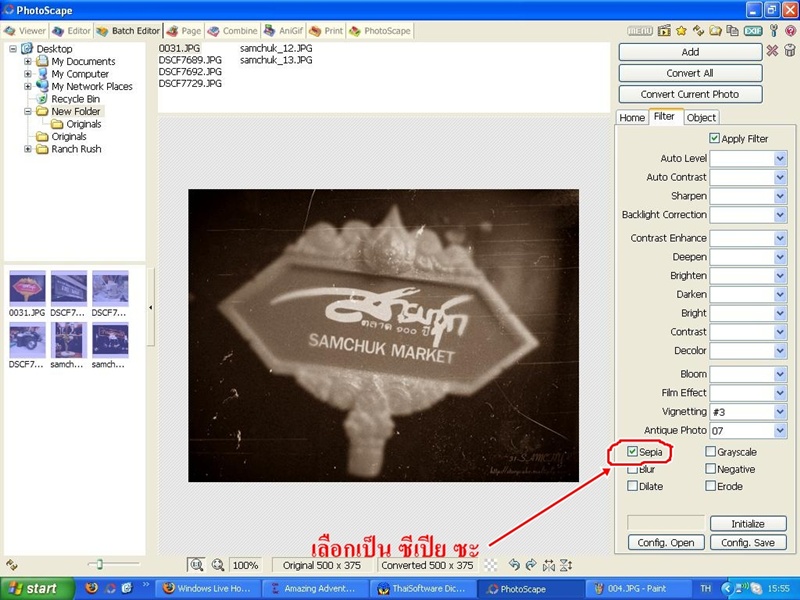Screen dimensions: 800x600
Task: Enable the Dilate checkbox
Action: click(632, 486)
